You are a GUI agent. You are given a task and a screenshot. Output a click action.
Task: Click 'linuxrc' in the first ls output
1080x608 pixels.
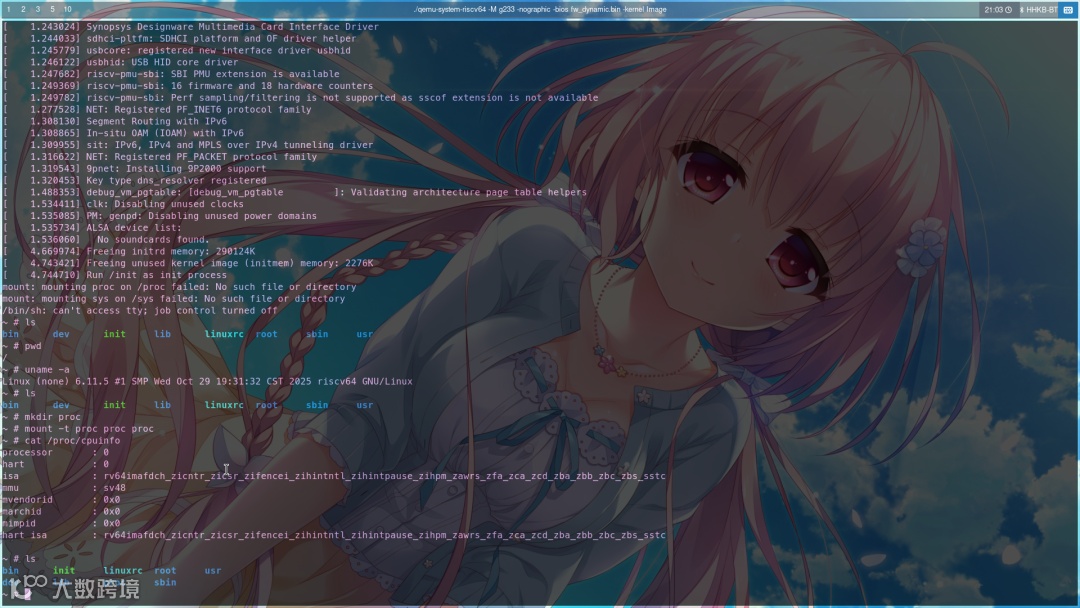click(x=224, y=334)
